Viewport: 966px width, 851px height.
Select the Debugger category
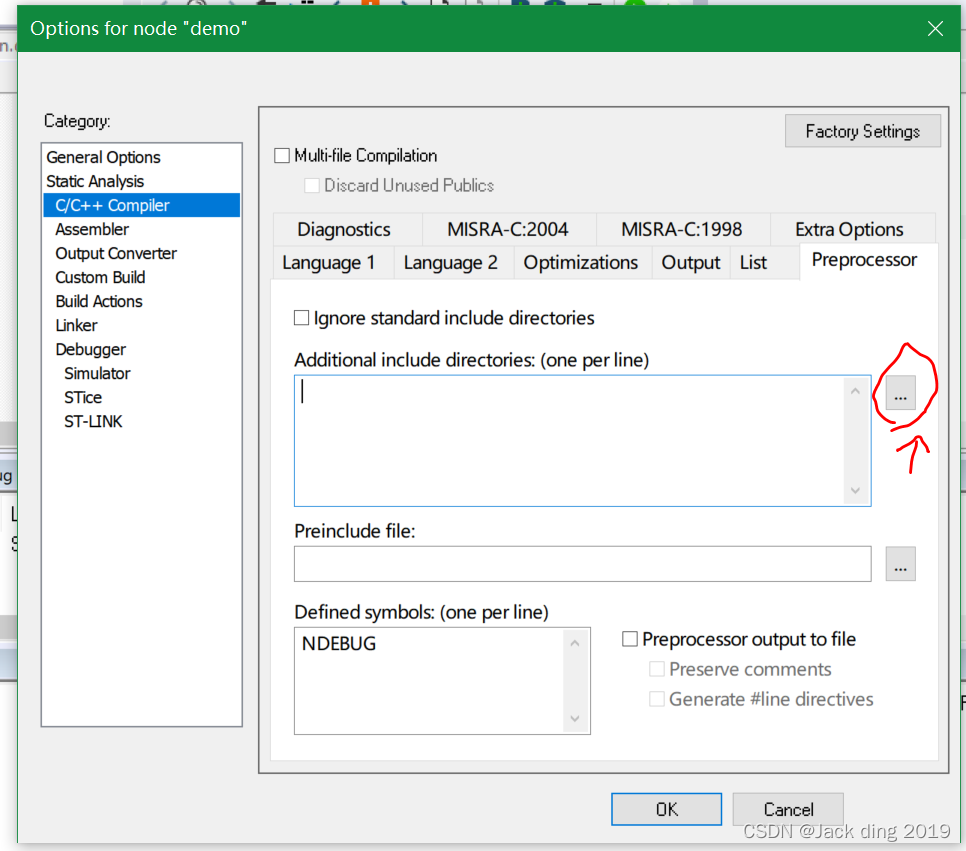90,349
